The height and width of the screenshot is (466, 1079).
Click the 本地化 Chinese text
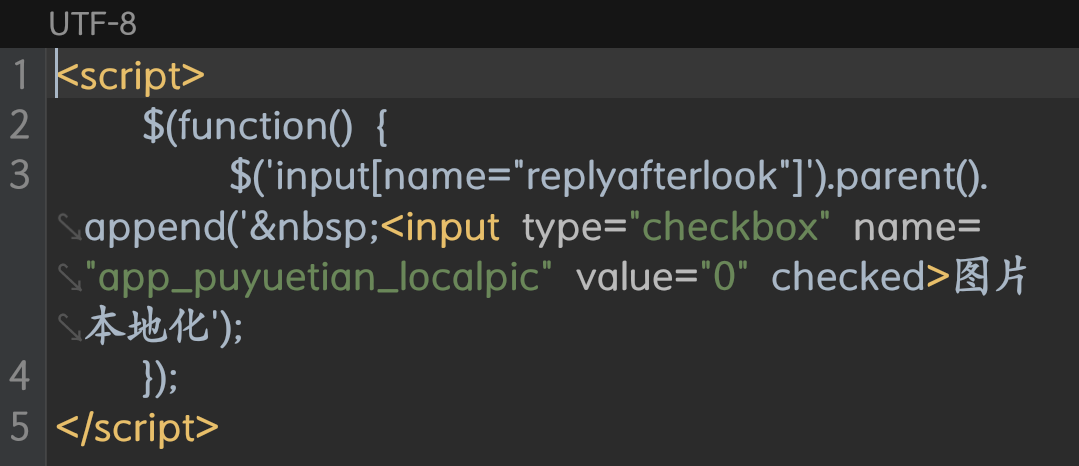tap(147, 327)
